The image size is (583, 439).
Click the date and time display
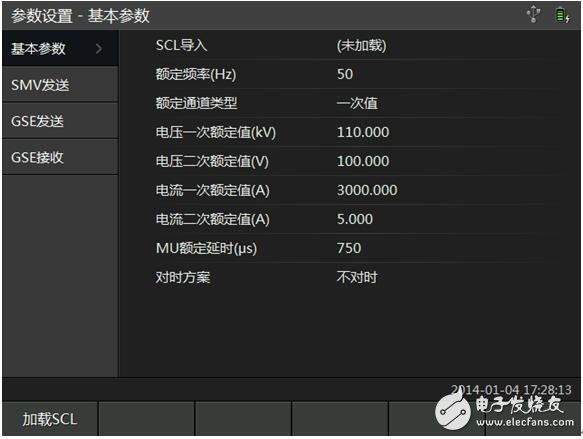tap(511, 390)
